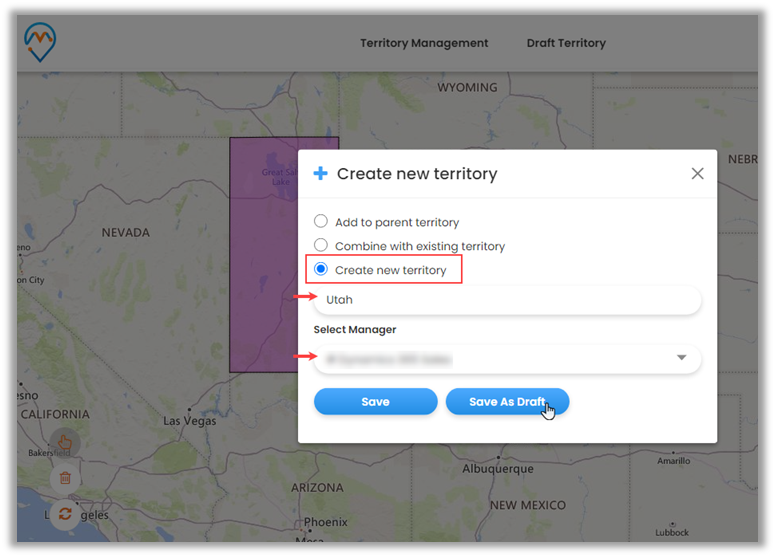Choose Combine with existing territory radio

321,246
